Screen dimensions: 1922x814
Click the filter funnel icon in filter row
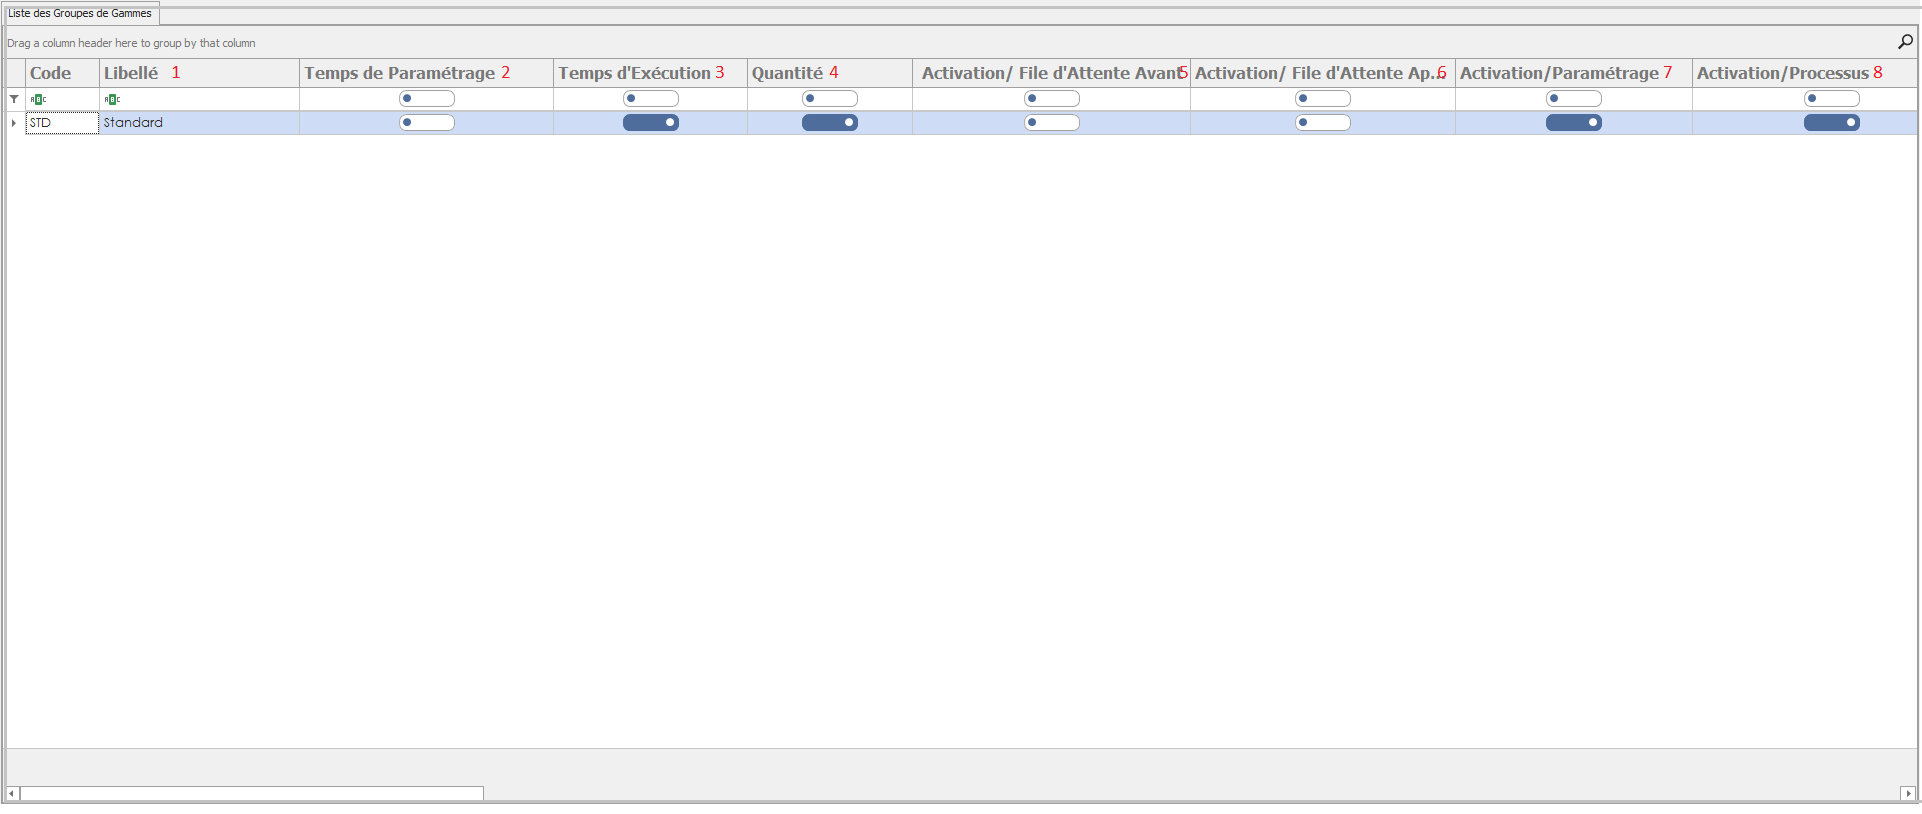click(x=14, y=99)
